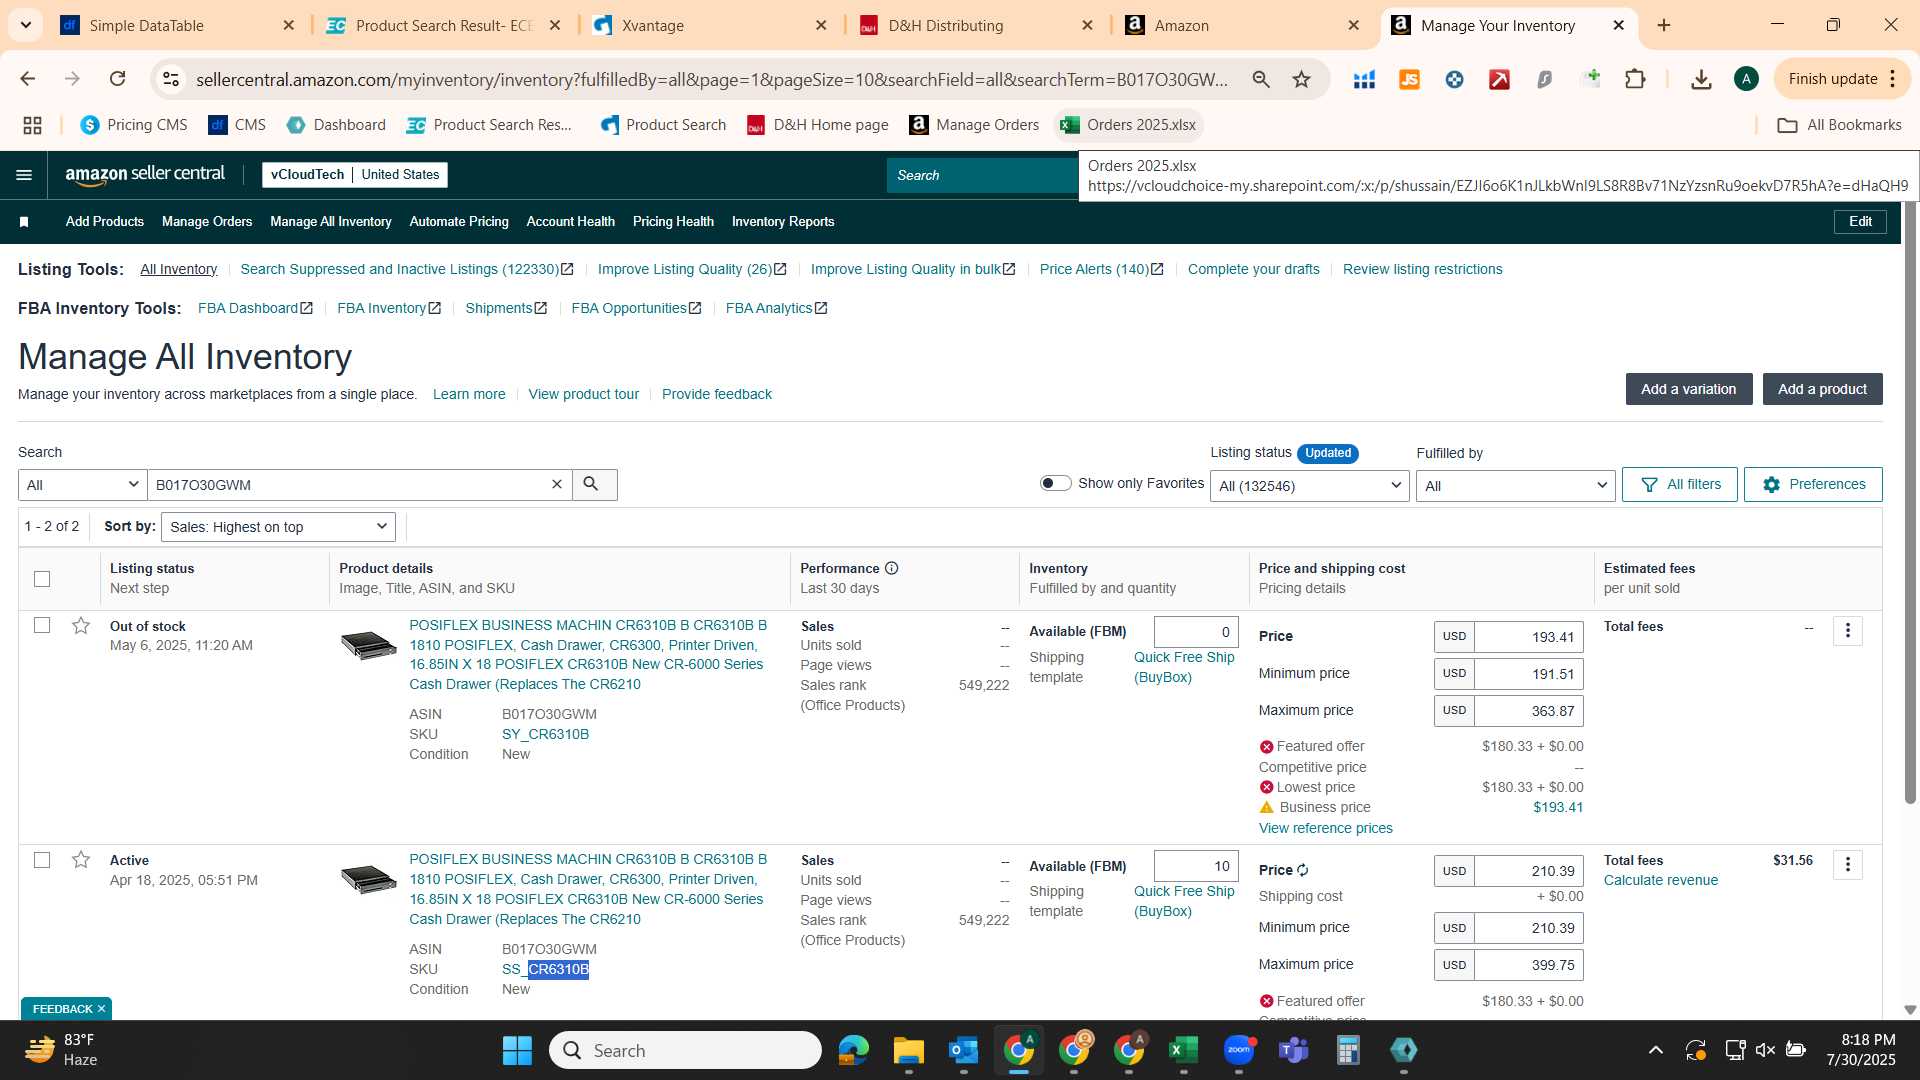Clear the B017O30GWM search term
Image resolution: width=1920 pixels, height=1080 pixels.
coord(557,484)
